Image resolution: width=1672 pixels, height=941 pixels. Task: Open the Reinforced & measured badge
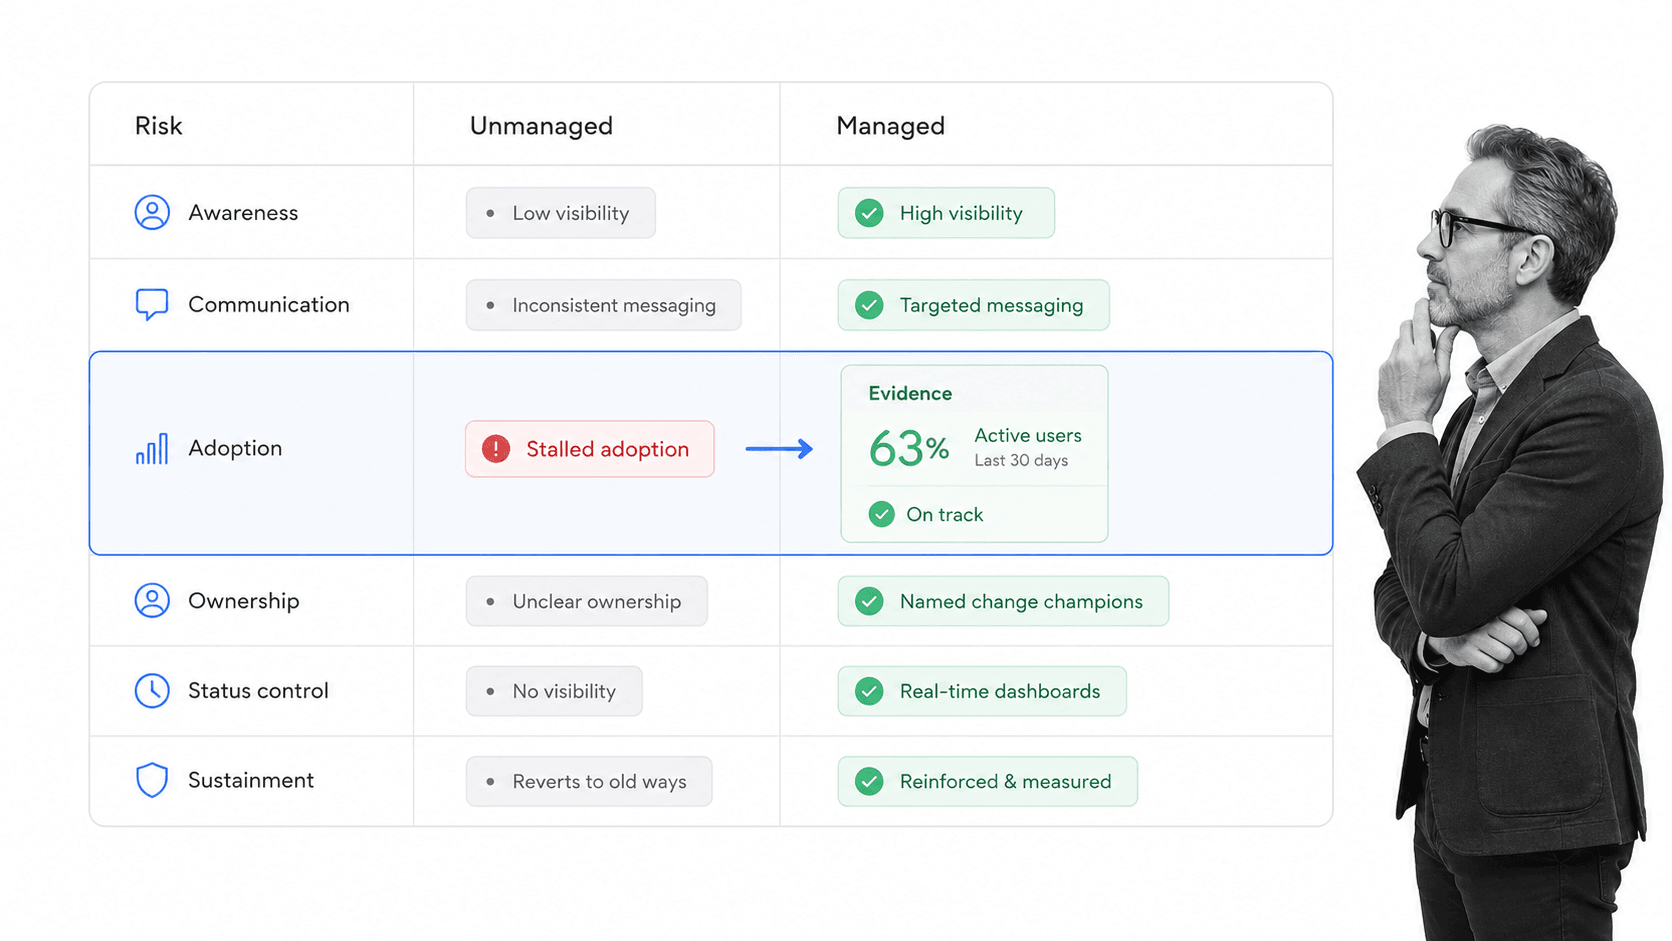click(988, 781)
